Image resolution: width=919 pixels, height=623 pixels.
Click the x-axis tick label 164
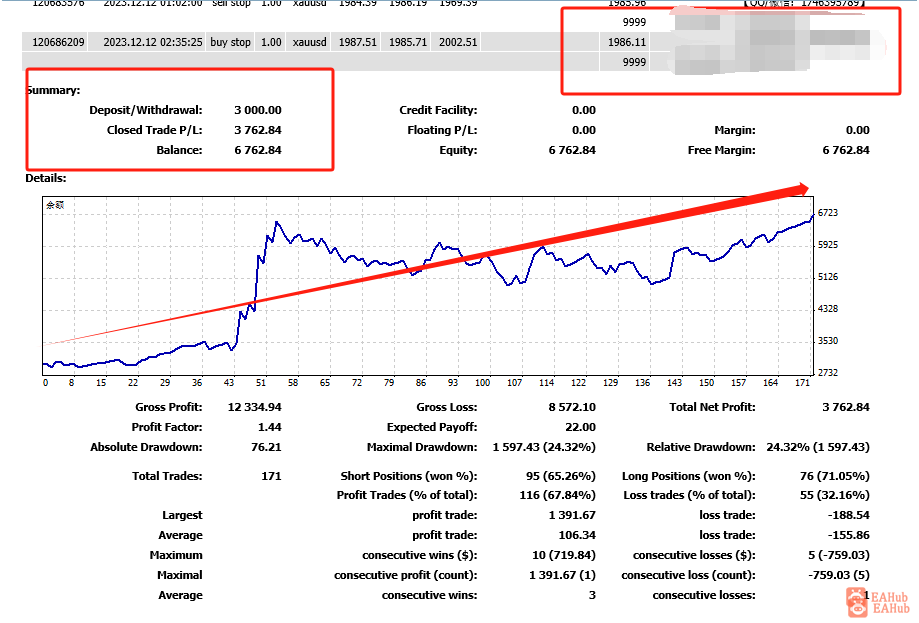click(770, 383)
